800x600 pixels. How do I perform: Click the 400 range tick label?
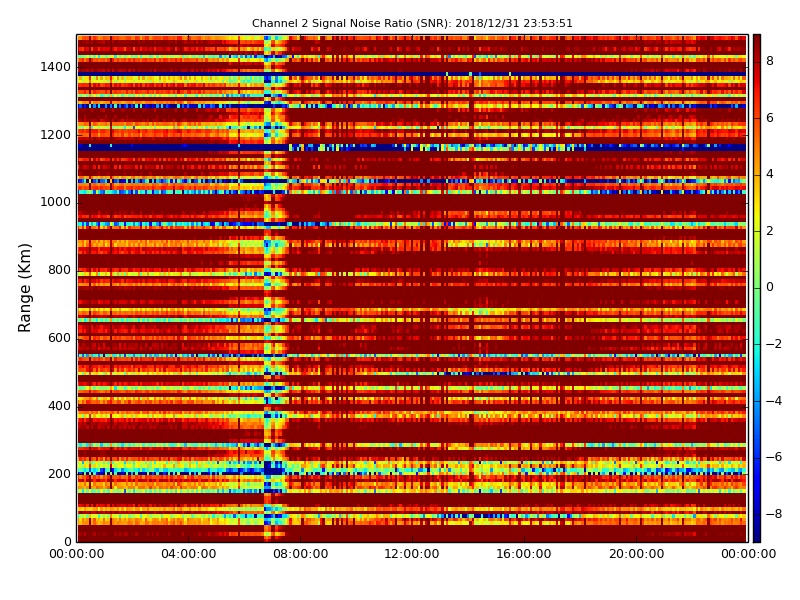click(x=59, y=406)
